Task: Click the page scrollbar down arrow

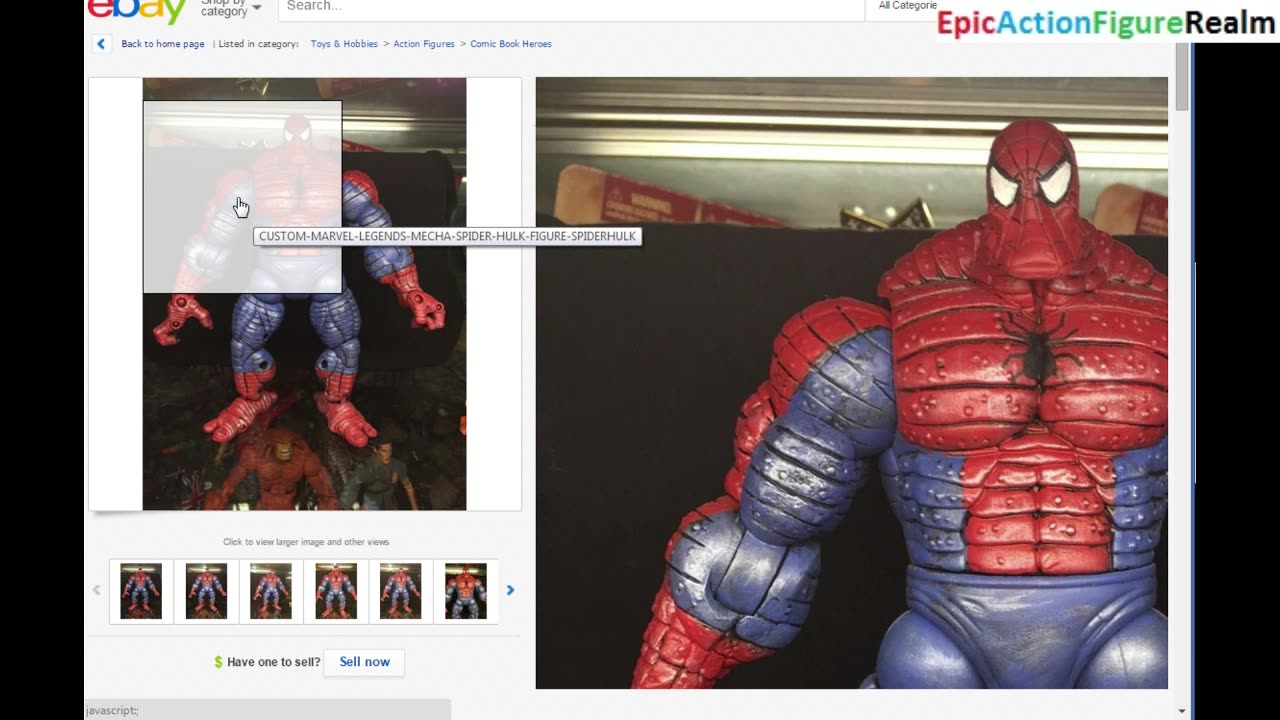Action: pyautogui.click(x=1182, y=711)
